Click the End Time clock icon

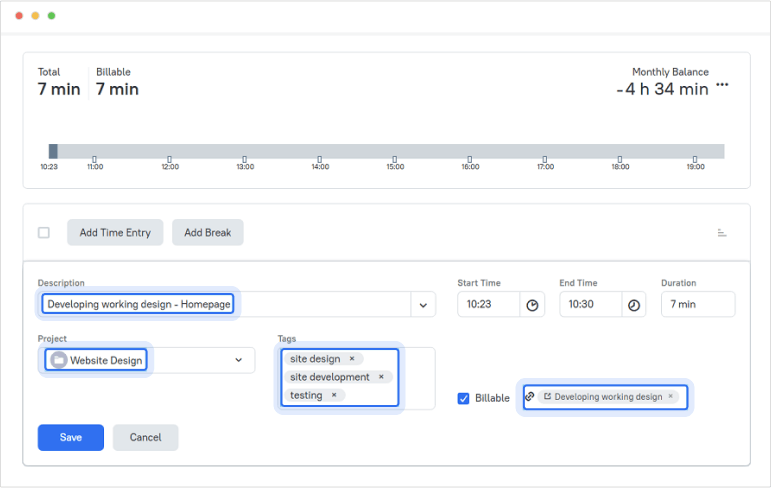634,305
